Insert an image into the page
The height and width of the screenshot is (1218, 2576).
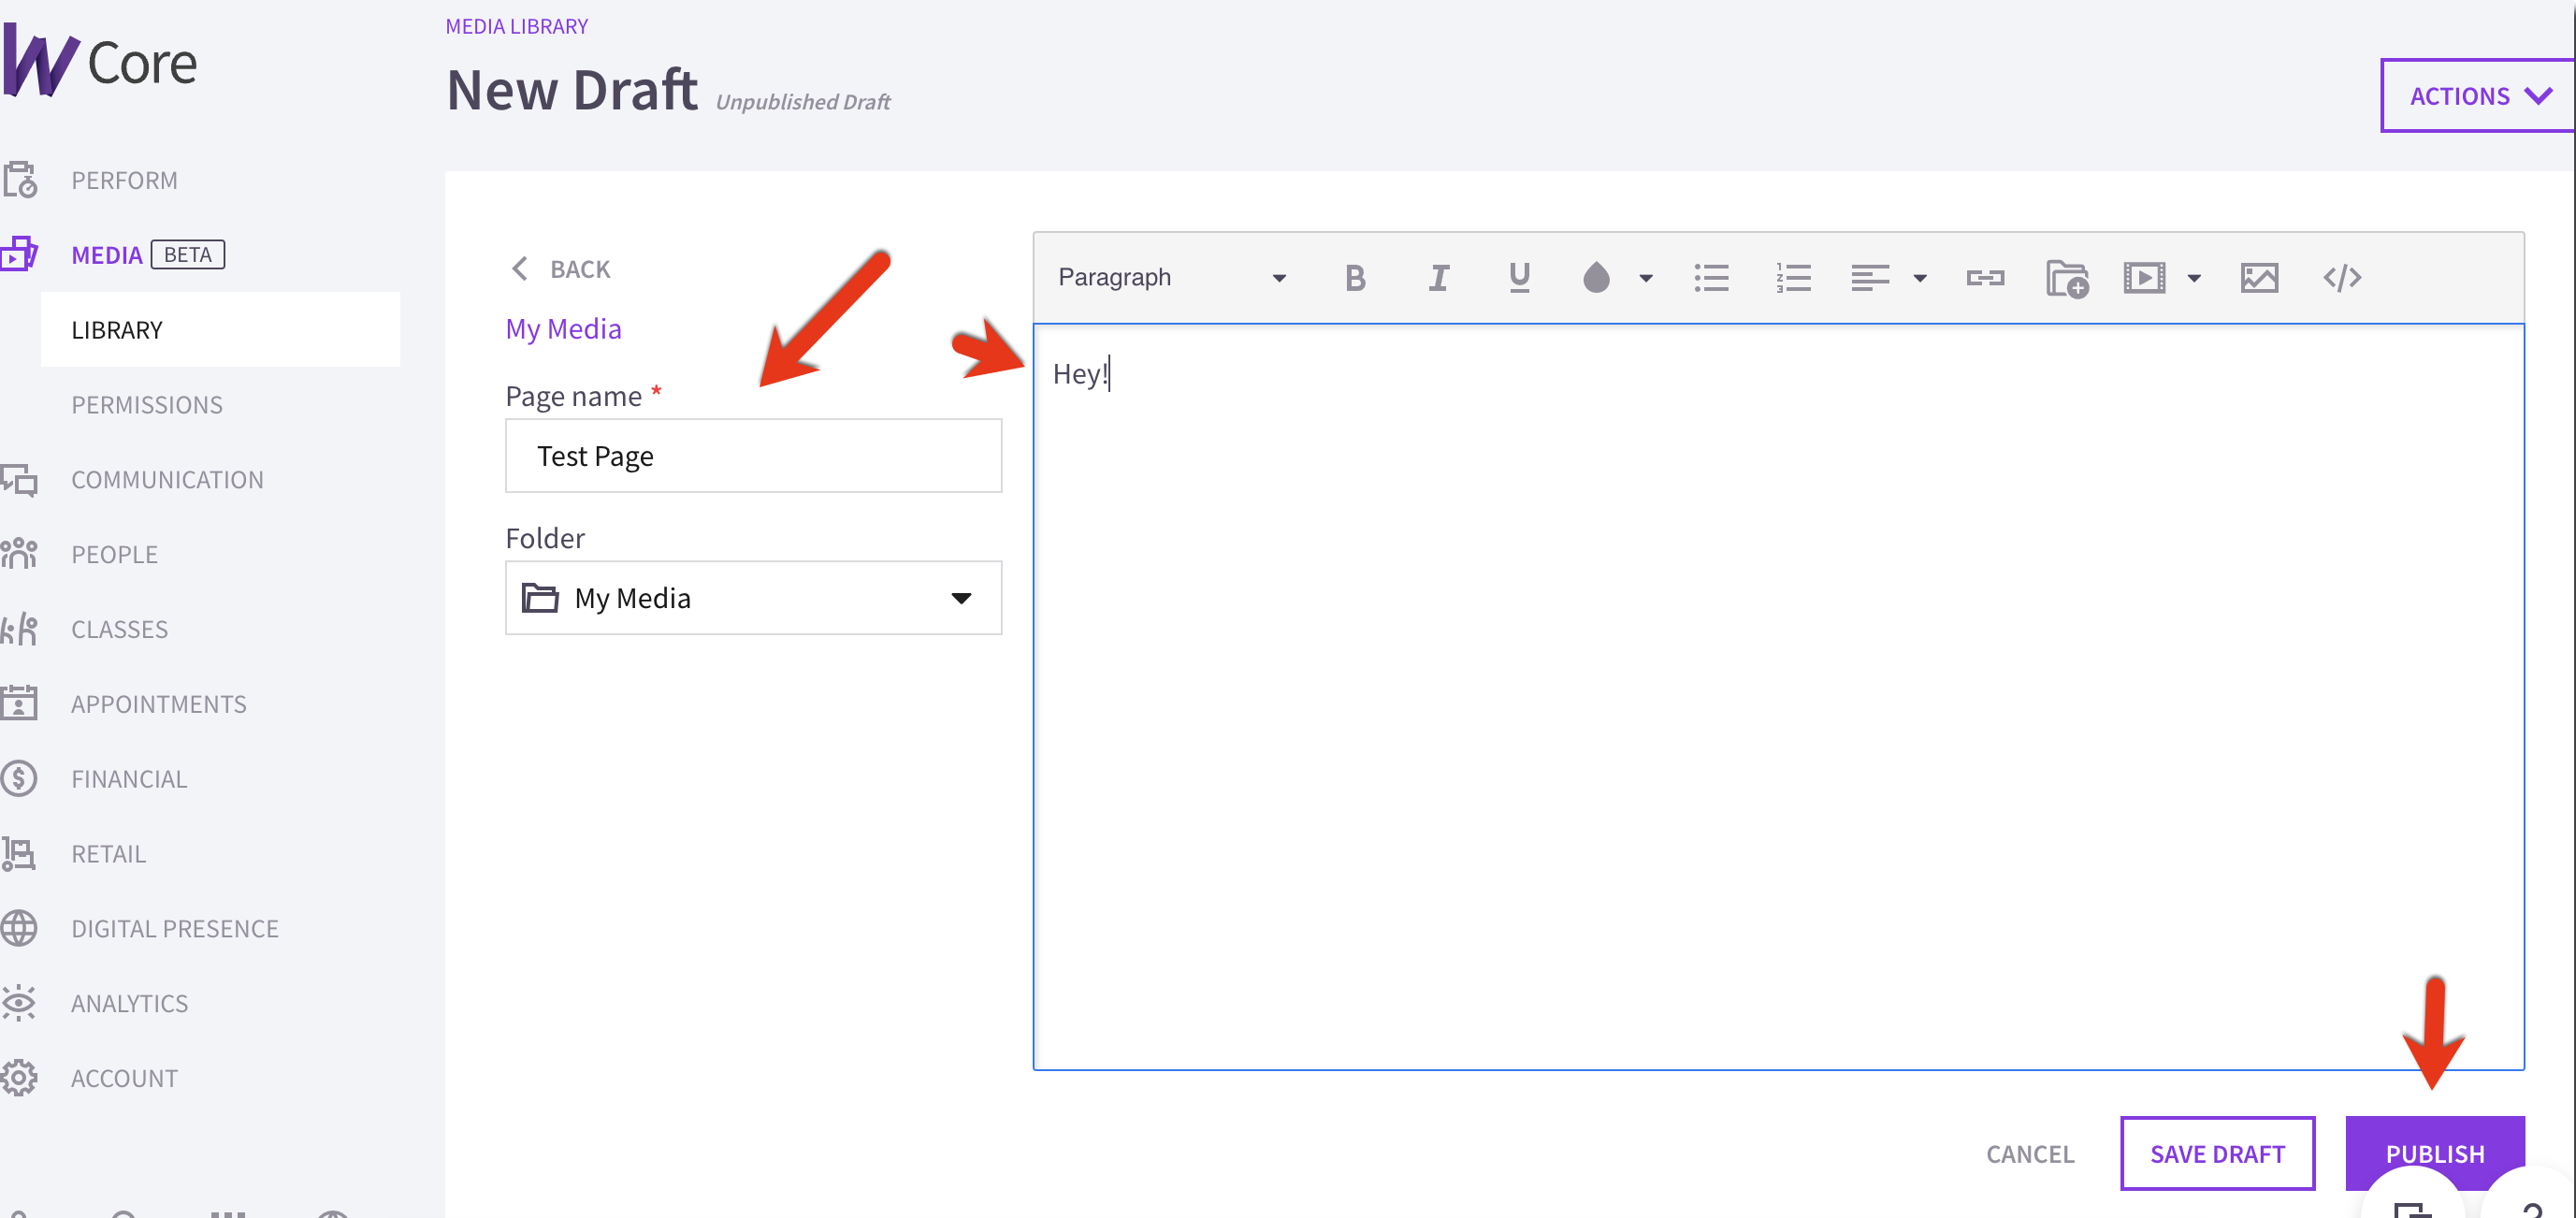2260,277
